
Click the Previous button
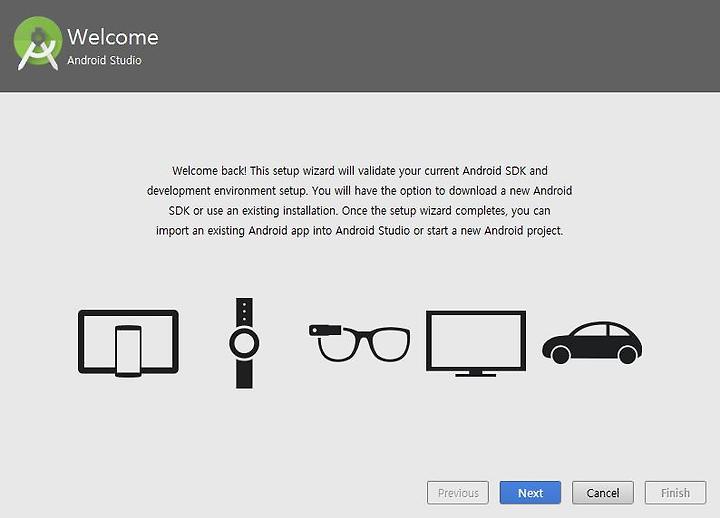(458, 493)
